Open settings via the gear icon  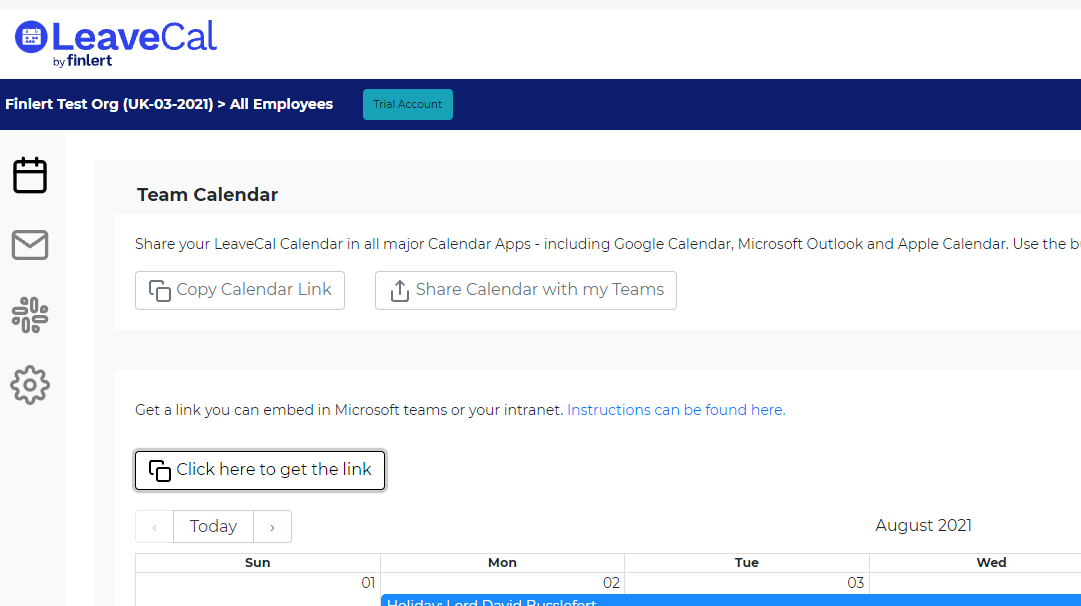pos(30,385)
